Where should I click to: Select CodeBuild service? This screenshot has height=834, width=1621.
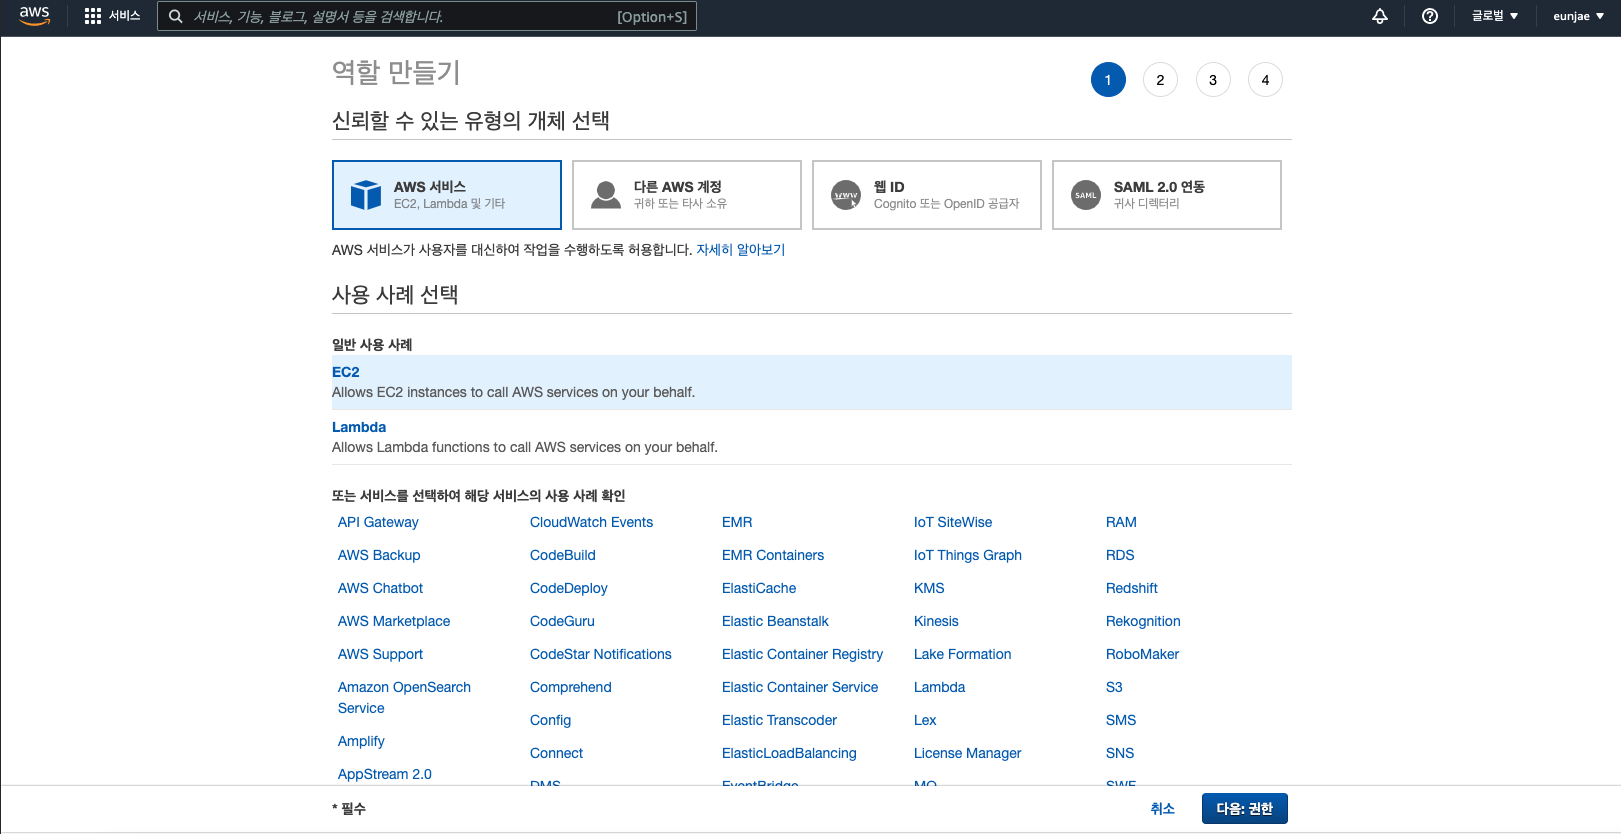(x=563, y=555)
